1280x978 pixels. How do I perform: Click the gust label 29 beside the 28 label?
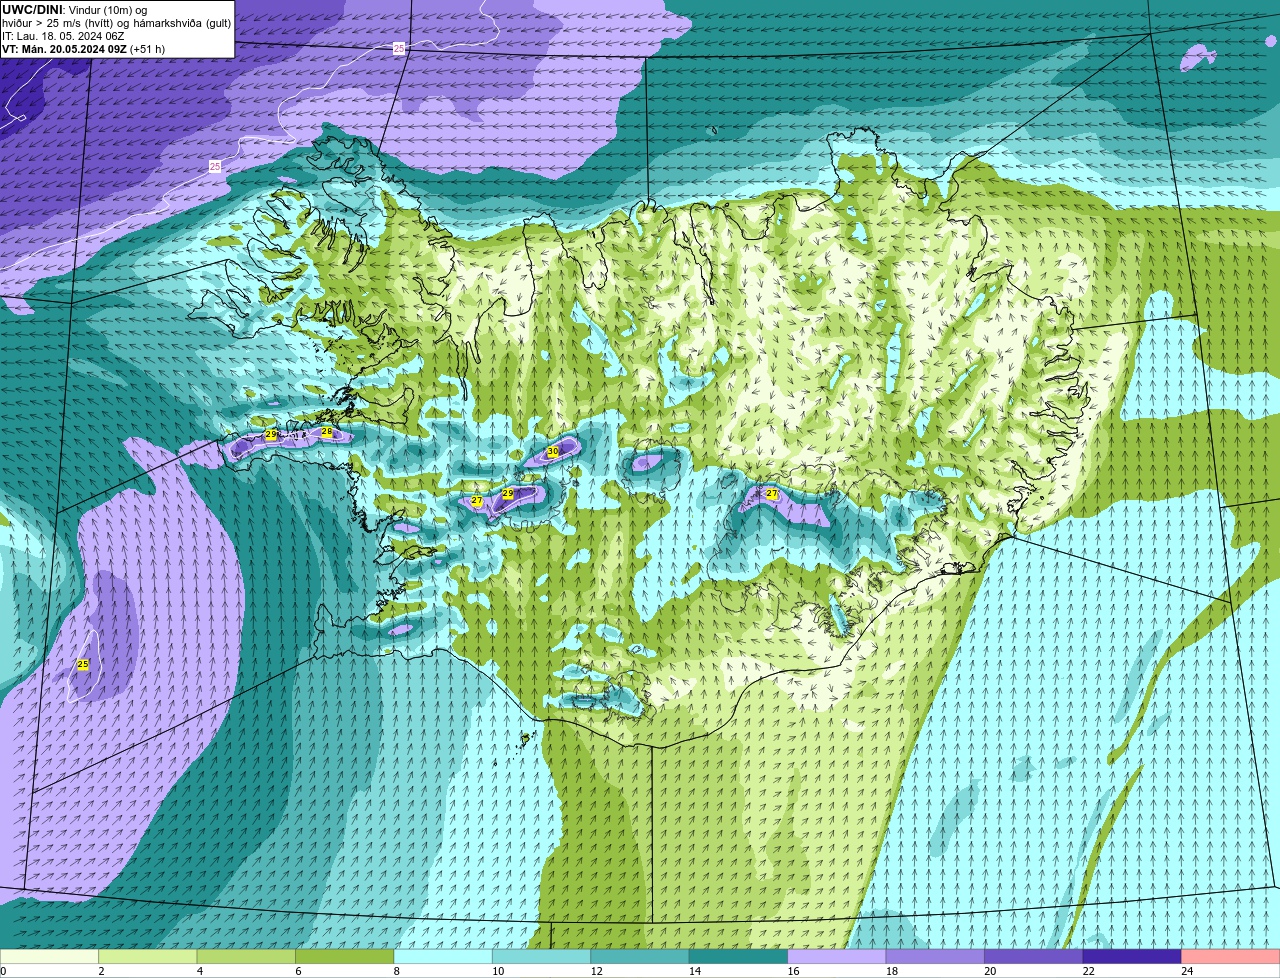271,435
